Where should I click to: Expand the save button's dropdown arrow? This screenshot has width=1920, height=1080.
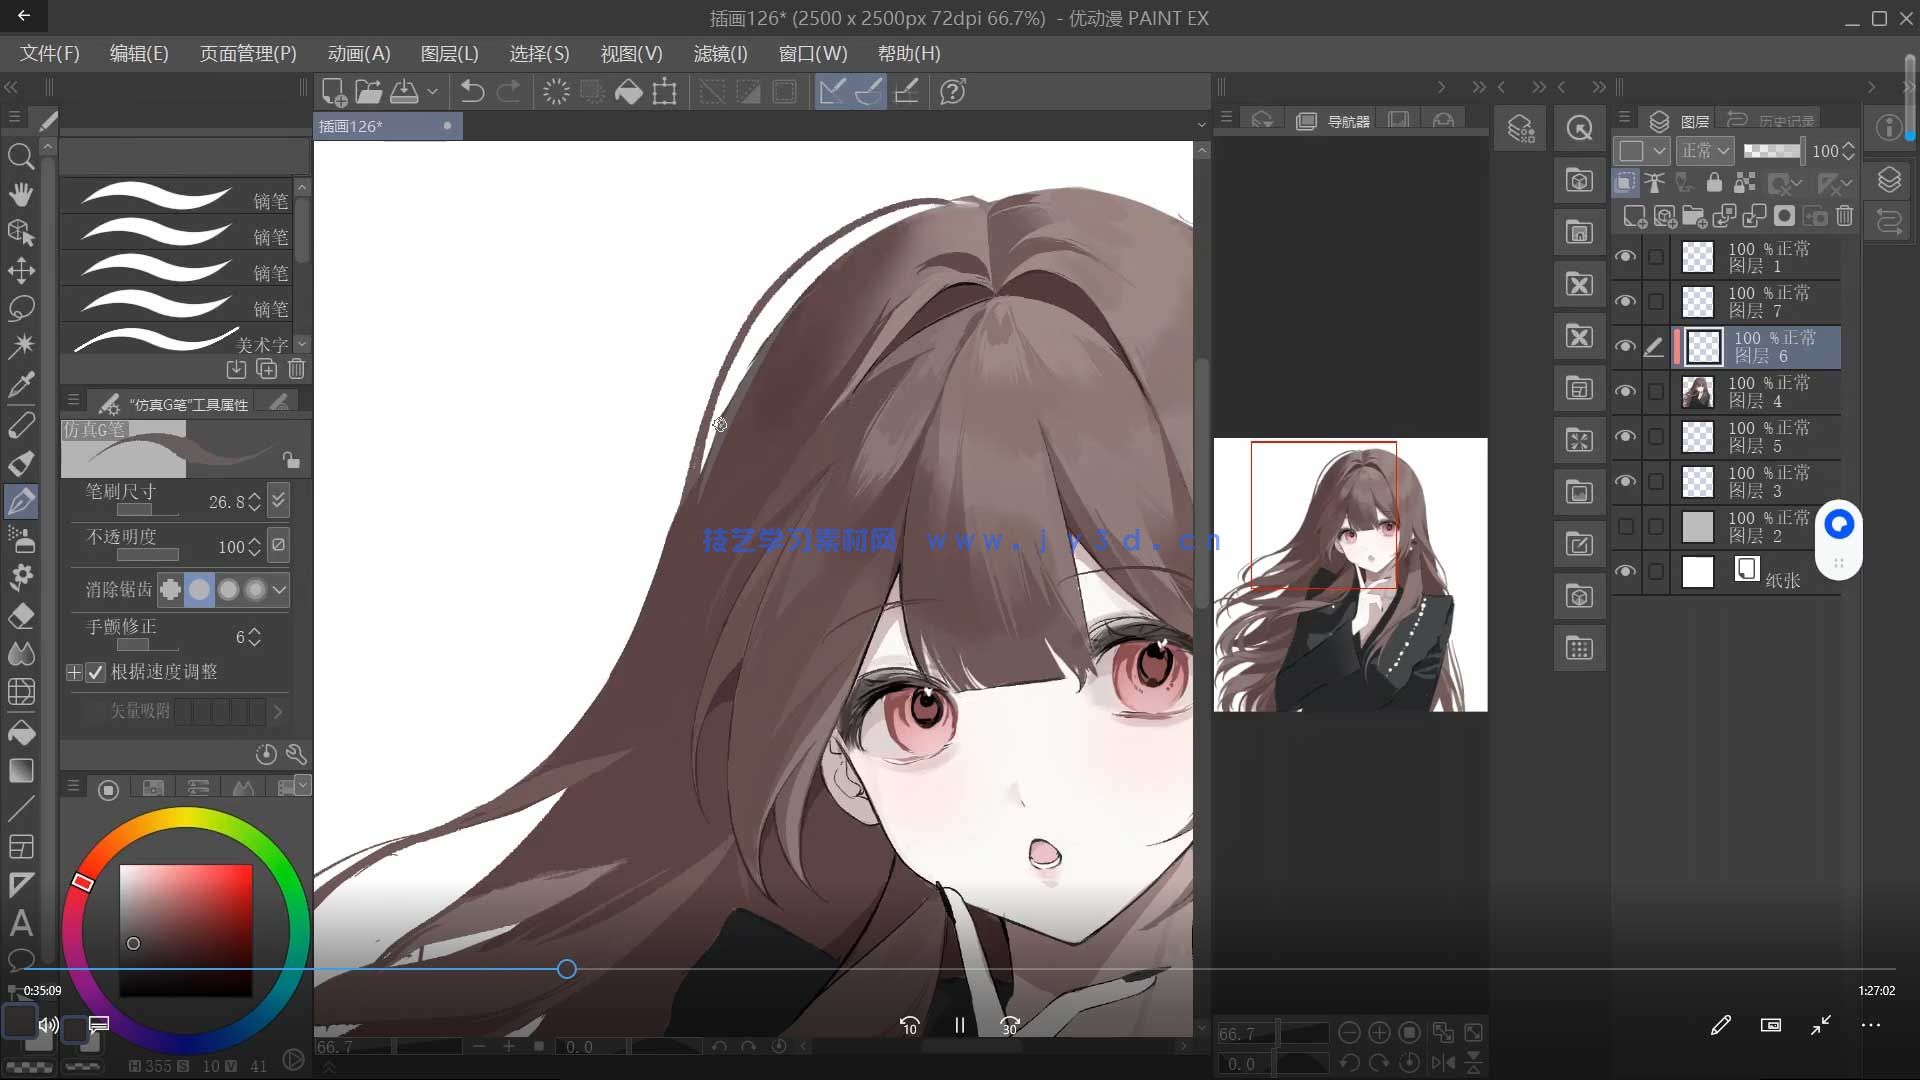[433, 91]
